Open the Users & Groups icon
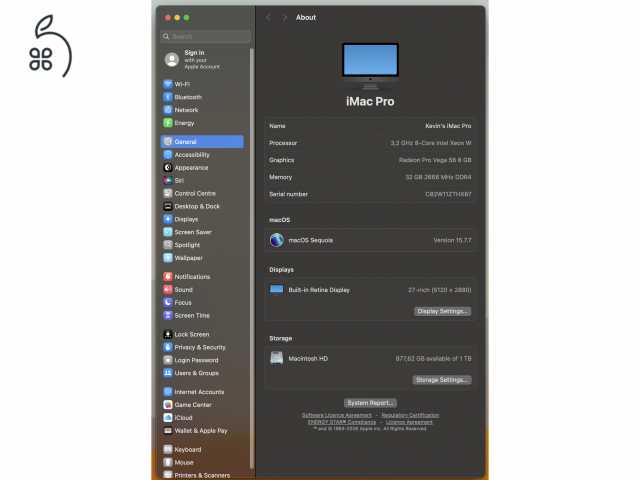Viewport: 640px width, 480px height. (x=168, y=373)
